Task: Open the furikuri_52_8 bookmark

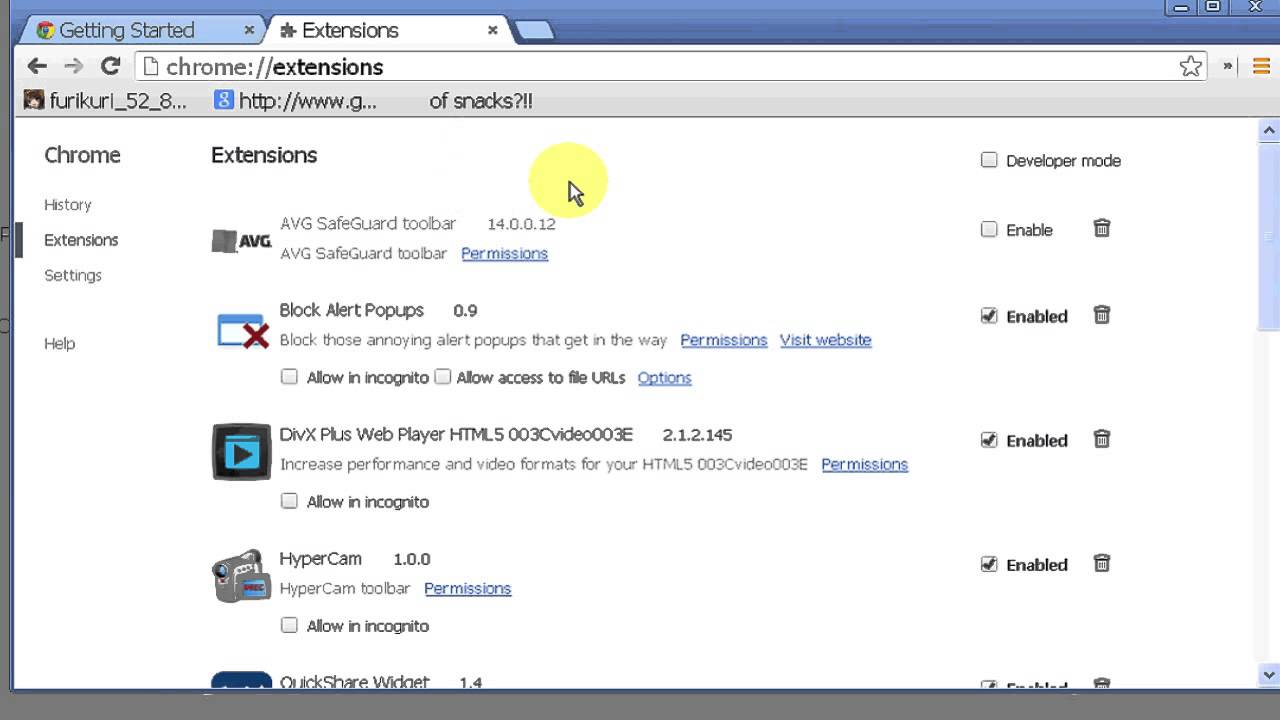Action: coord(106,100)
